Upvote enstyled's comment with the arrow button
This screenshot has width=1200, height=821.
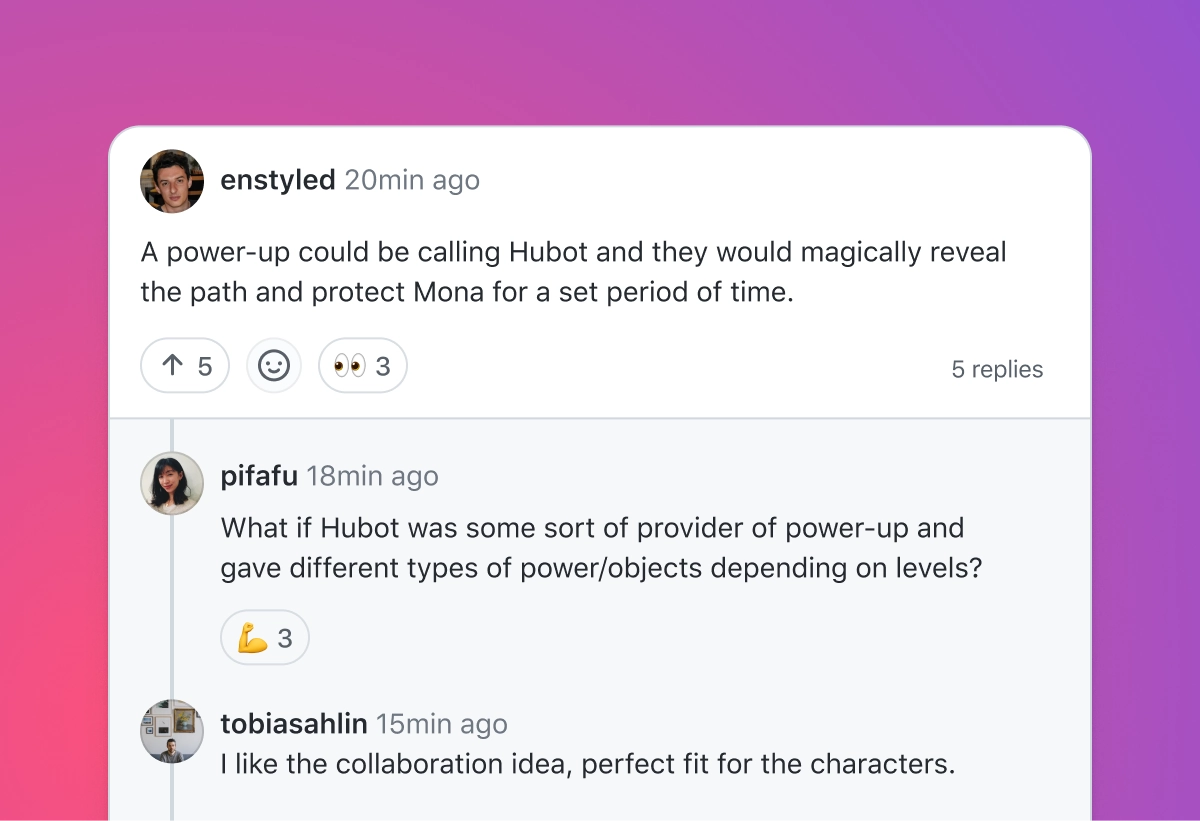pos(185,366)
